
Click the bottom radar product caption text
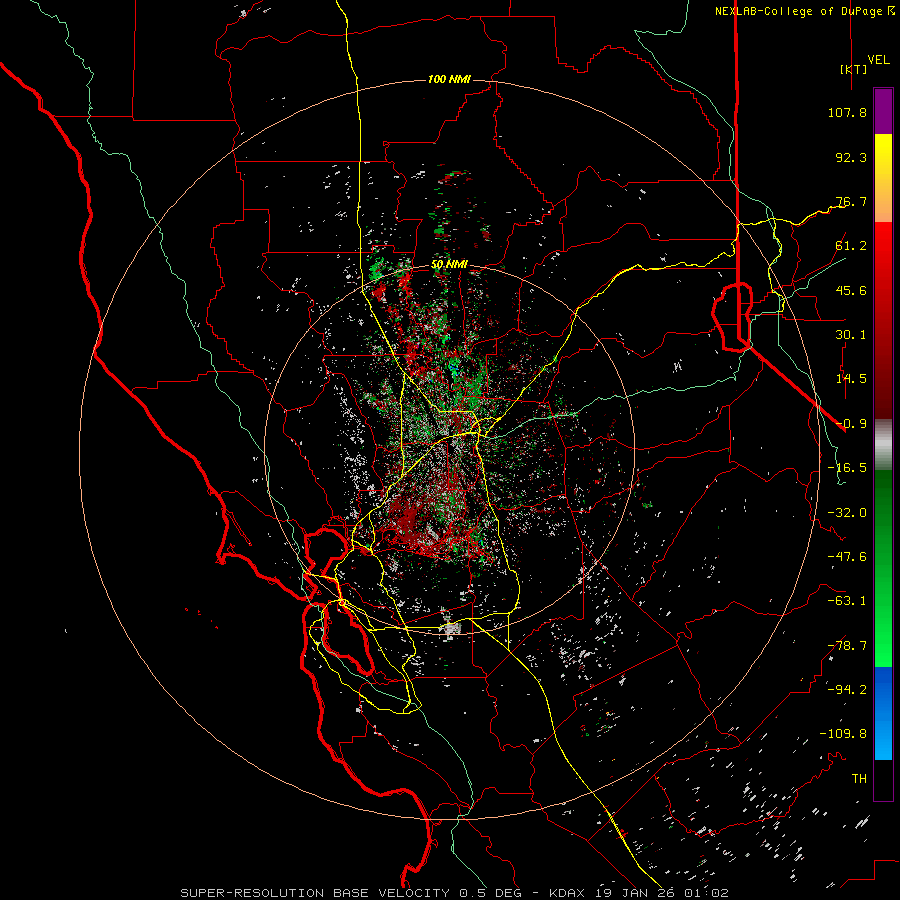(454, 893)
